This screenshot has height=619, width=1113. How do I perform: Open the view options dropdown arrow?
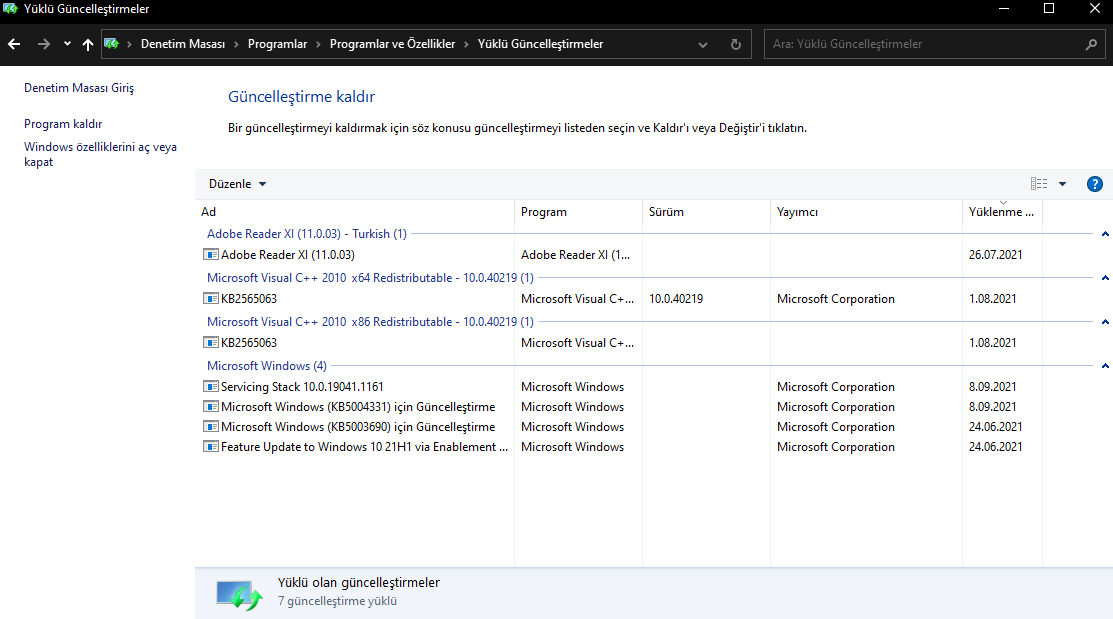tap(1063, 184)
